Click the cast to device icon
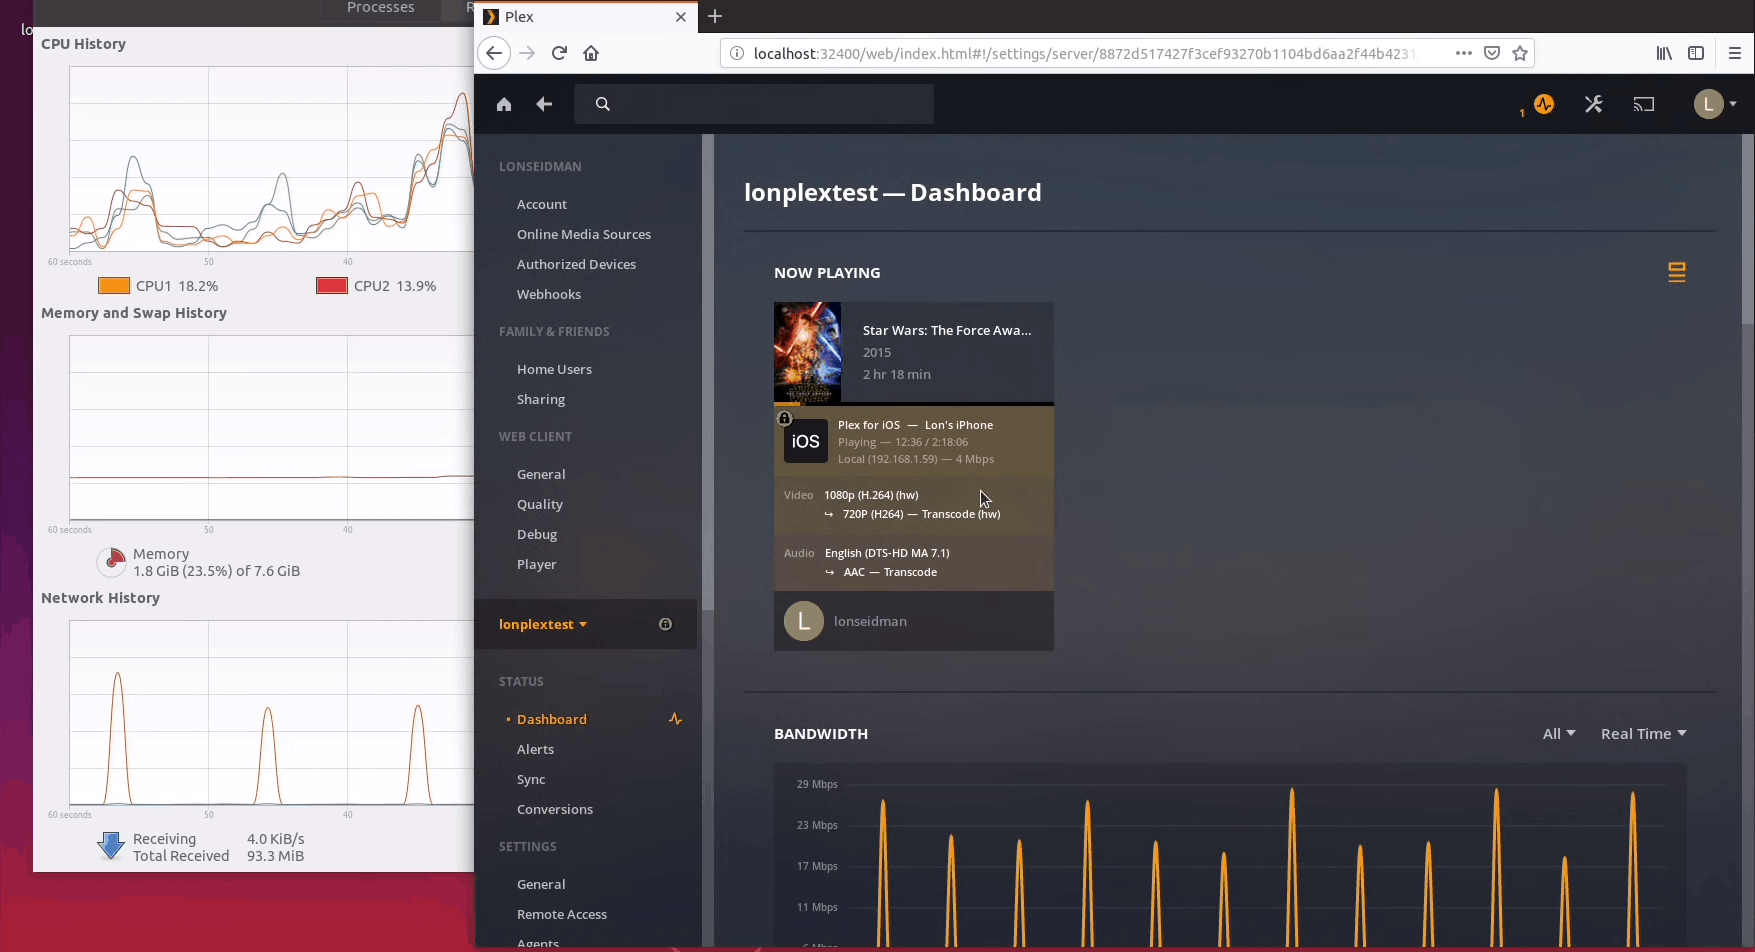The height and width of the screenshot is (952, 1755). point(1644,104)
